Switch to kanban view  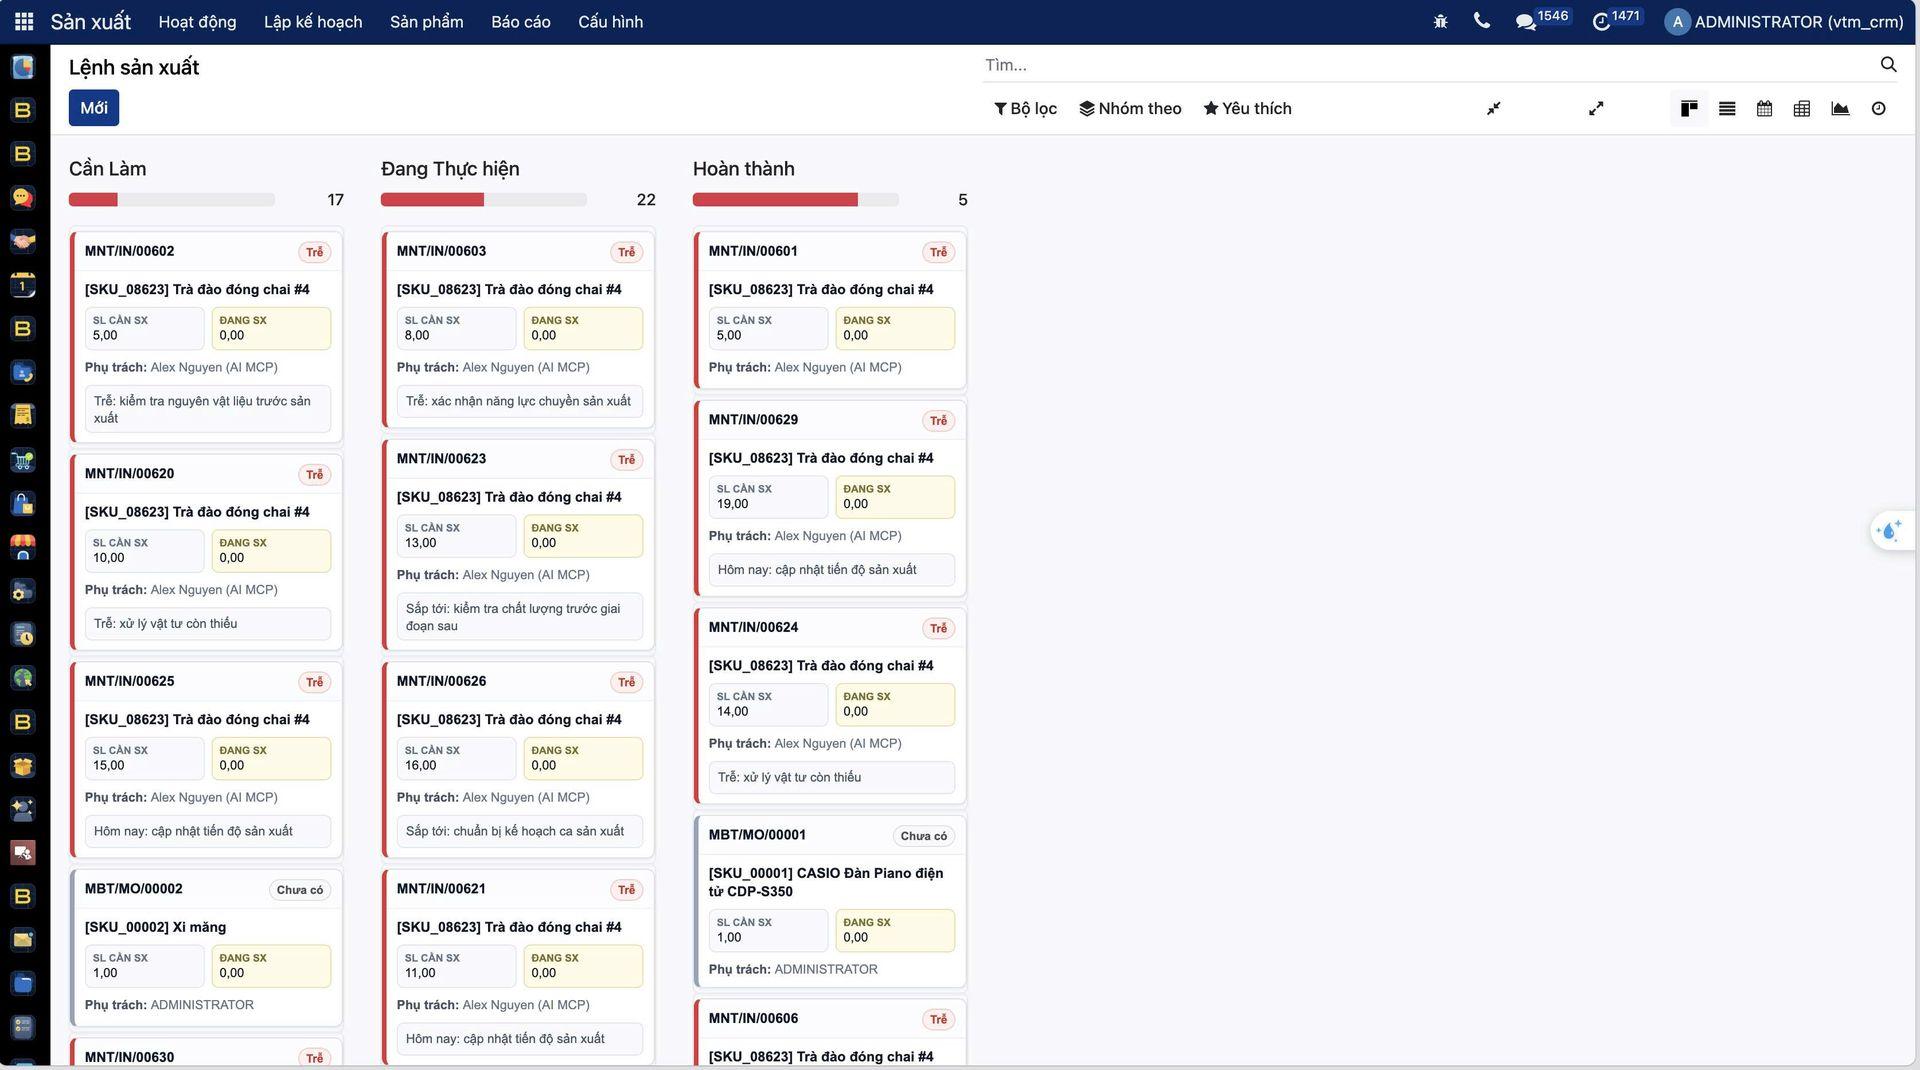tap(1689, 108)
